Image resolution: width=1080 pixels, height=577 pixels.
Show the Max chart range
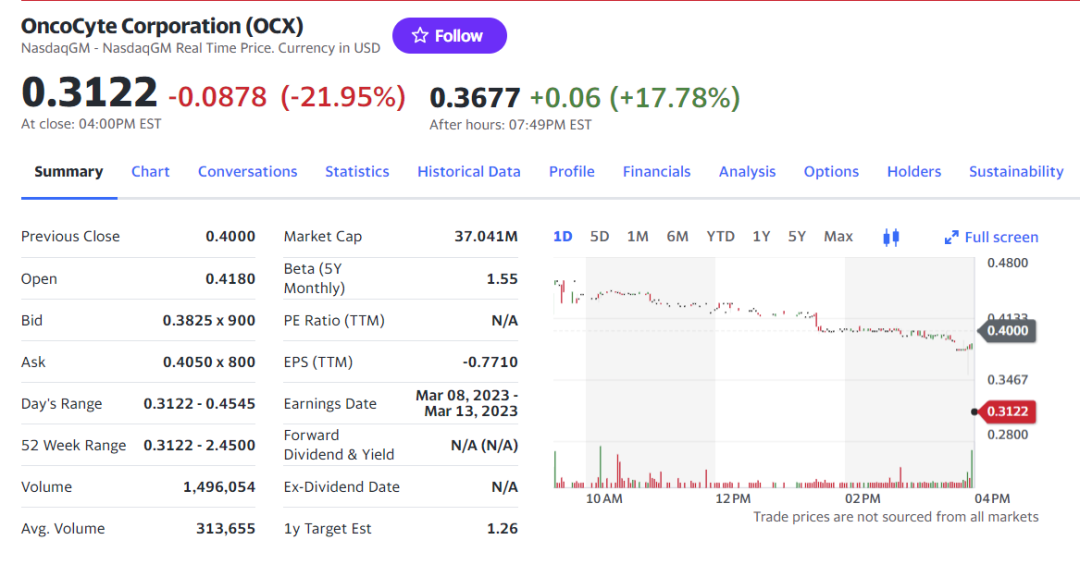click(838, 236)
